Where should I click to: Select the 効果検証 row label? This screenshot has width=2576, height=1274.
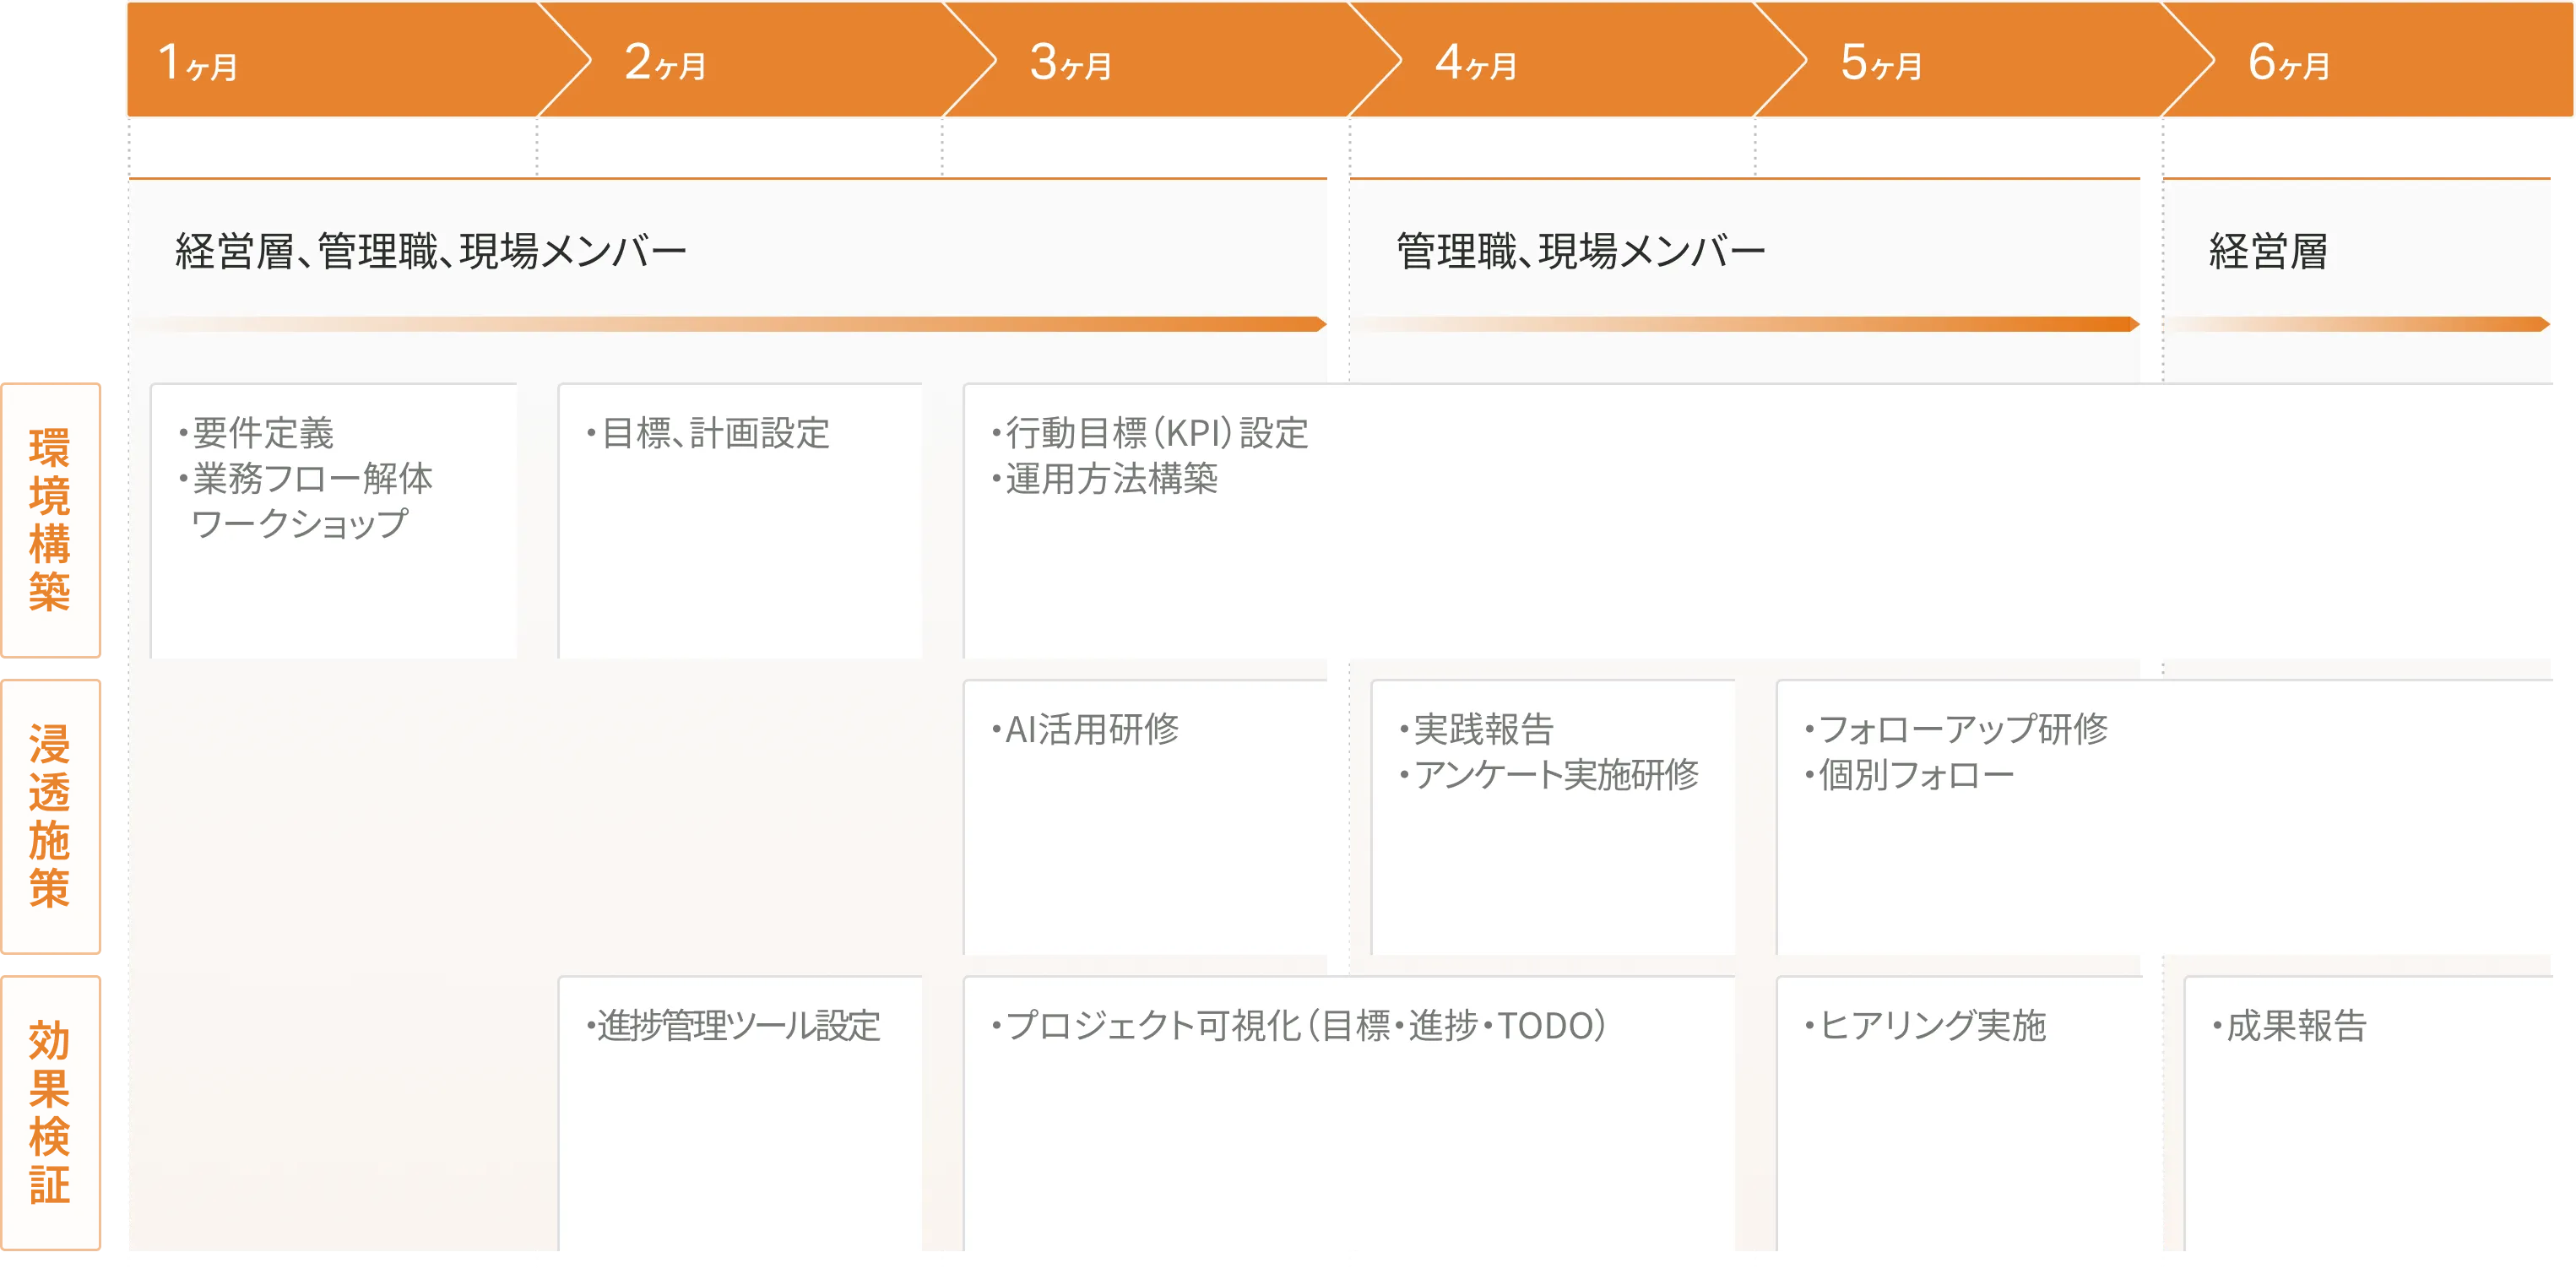[50, 1112]
